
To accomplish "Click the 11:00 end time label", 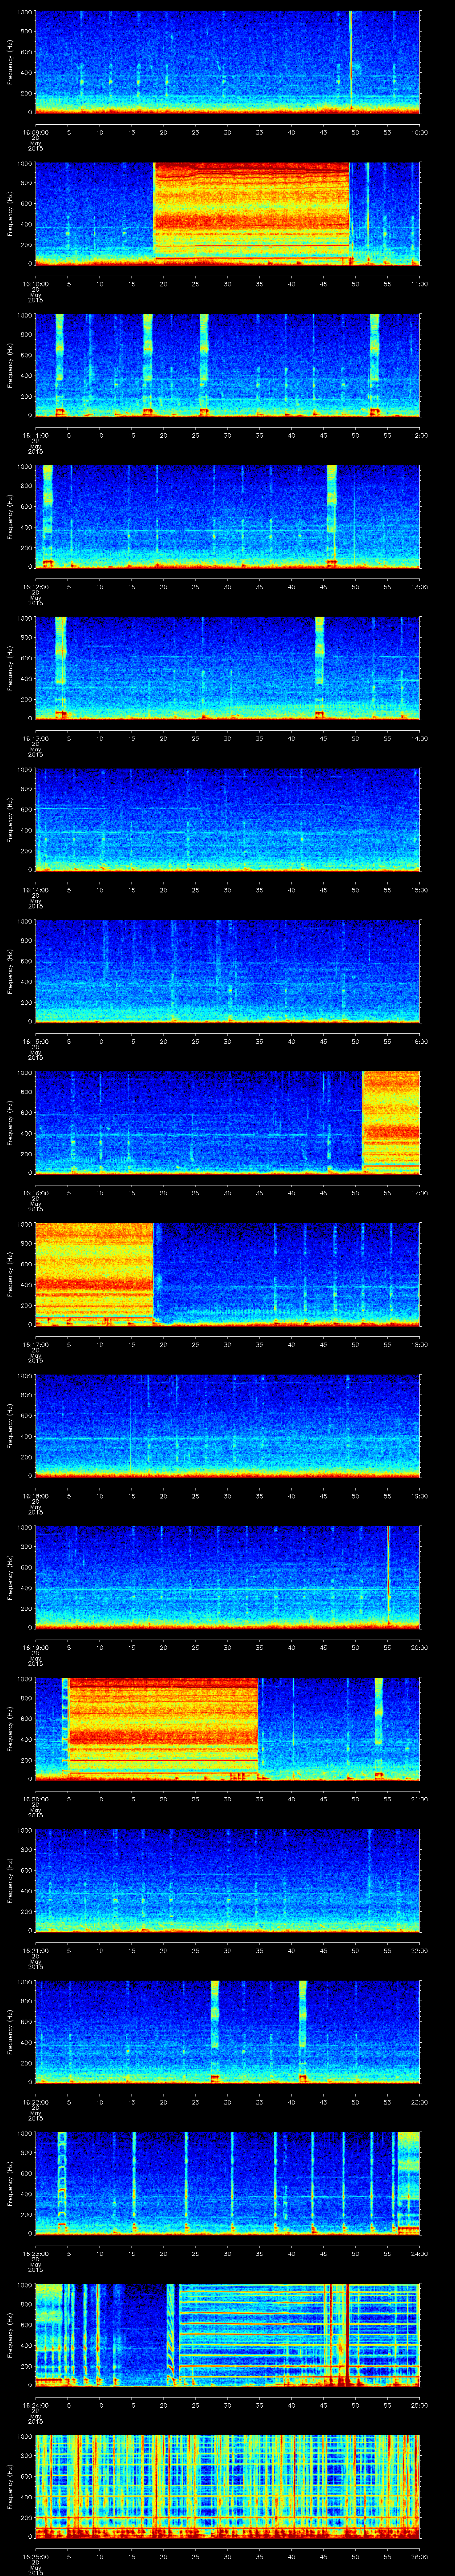I will 420,284.
